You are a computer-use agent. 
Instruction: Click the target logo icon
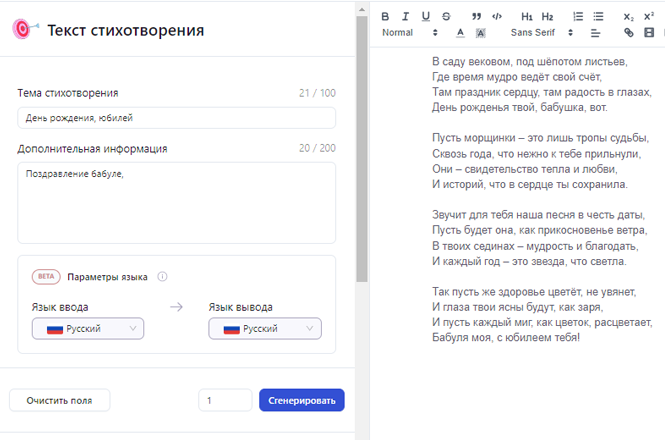click(x=25, y=29)
